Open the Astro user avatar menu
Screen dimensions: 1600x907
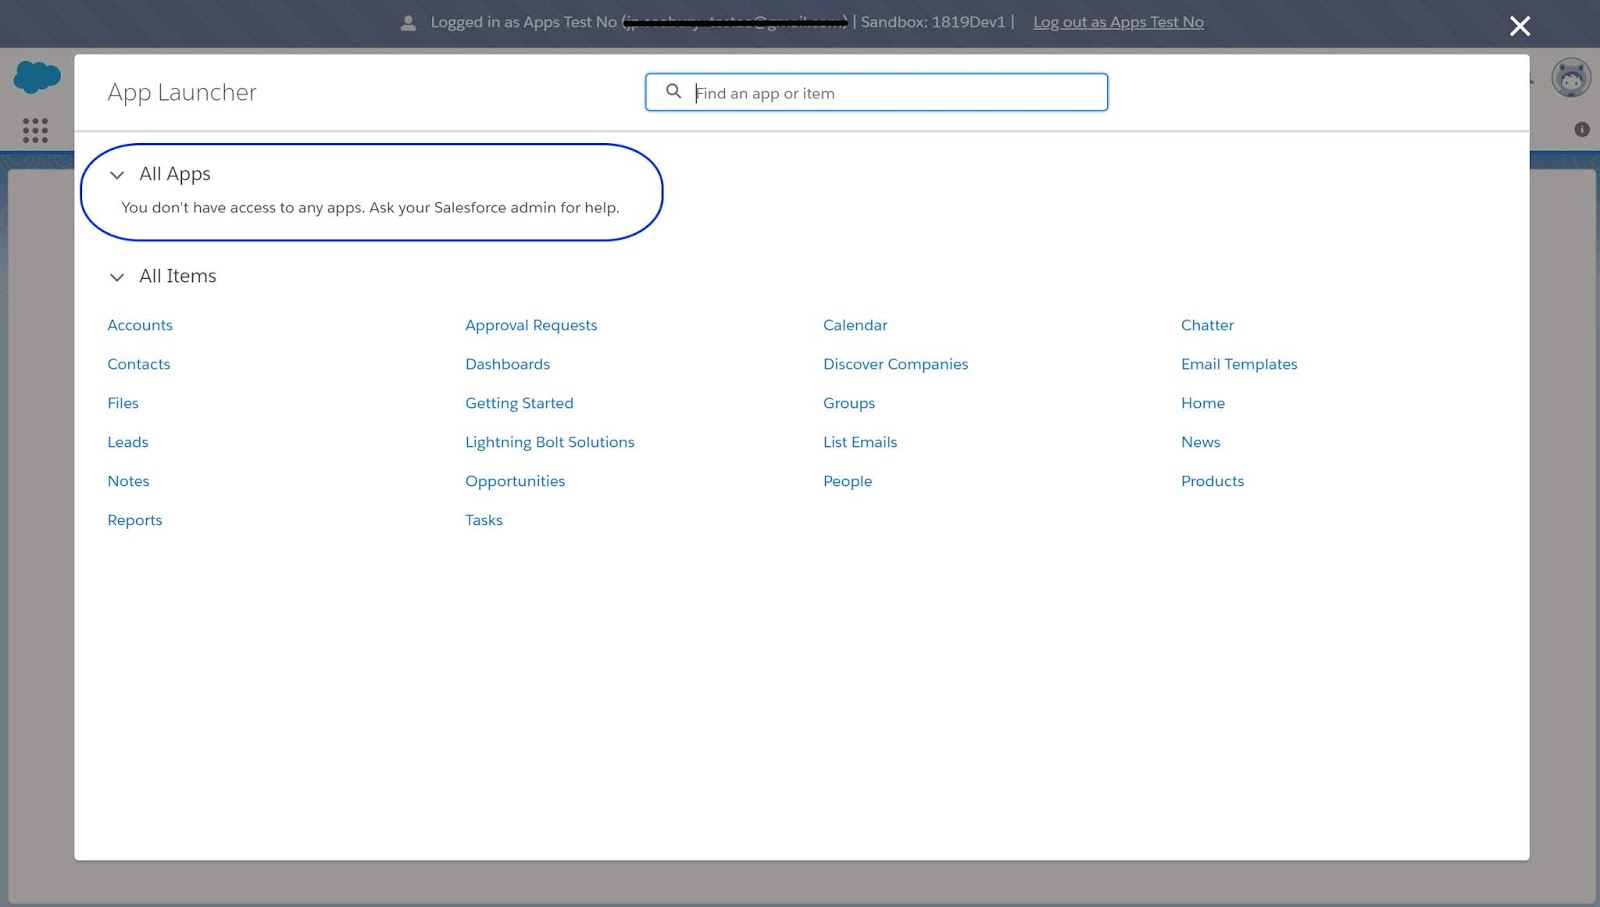click(x=1571, y=78)
